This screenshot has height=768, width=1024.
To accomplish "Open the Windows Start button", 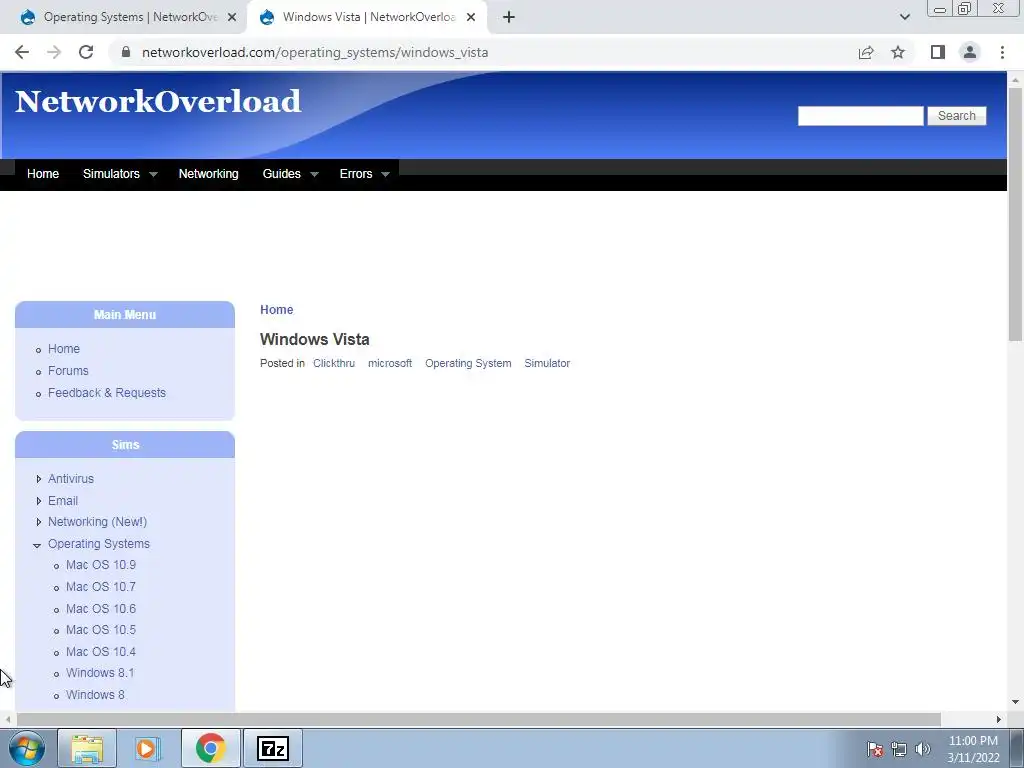I will [x=27, y=748].
